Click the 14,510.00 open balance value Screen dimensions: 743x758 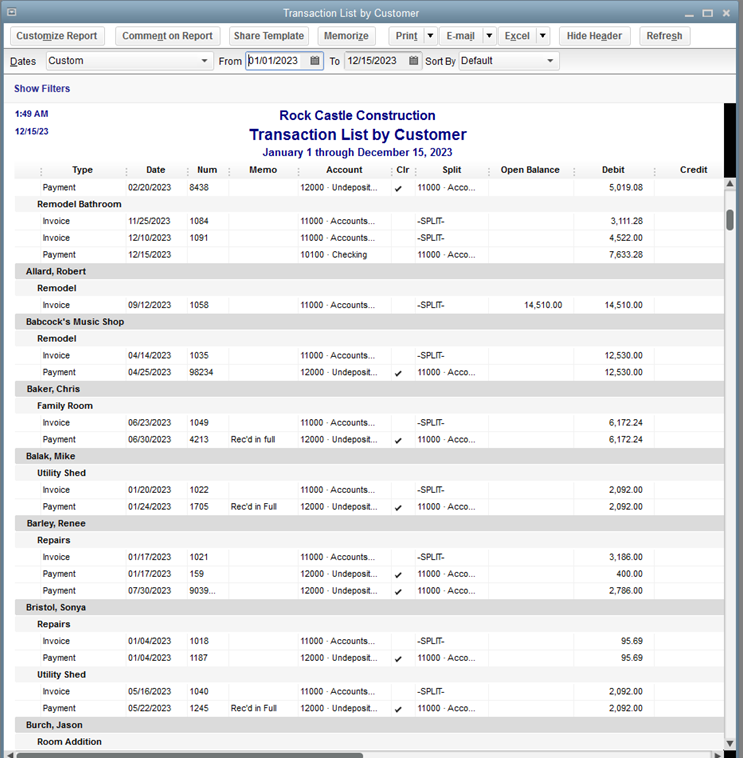click(543, 305)
